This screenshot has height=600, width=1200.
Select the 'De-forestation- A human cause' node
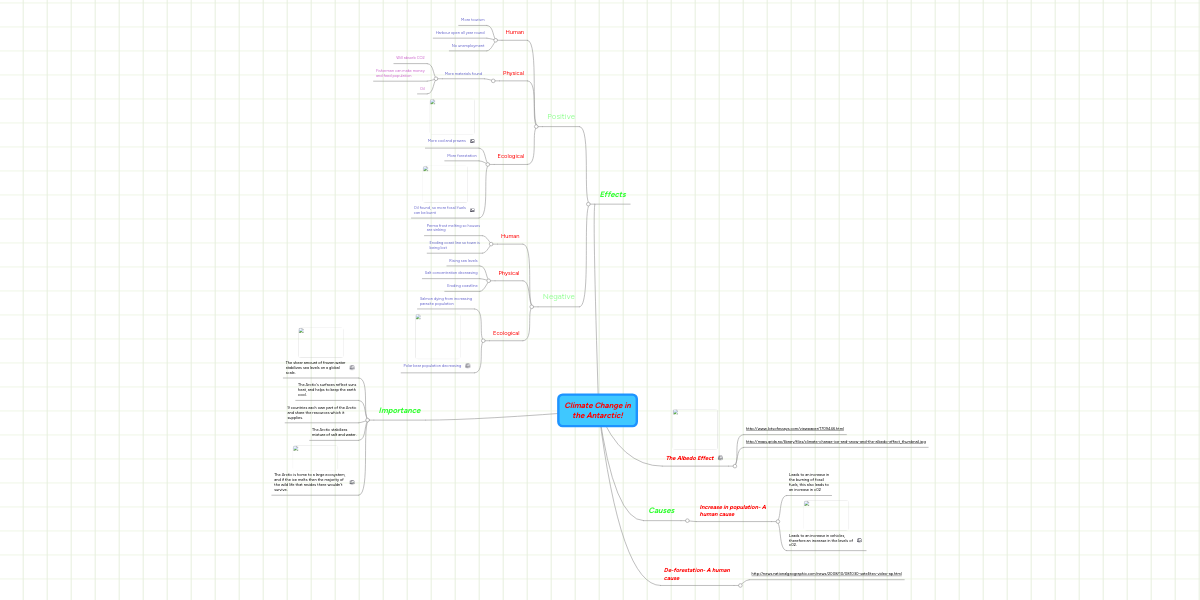point(697,574)
